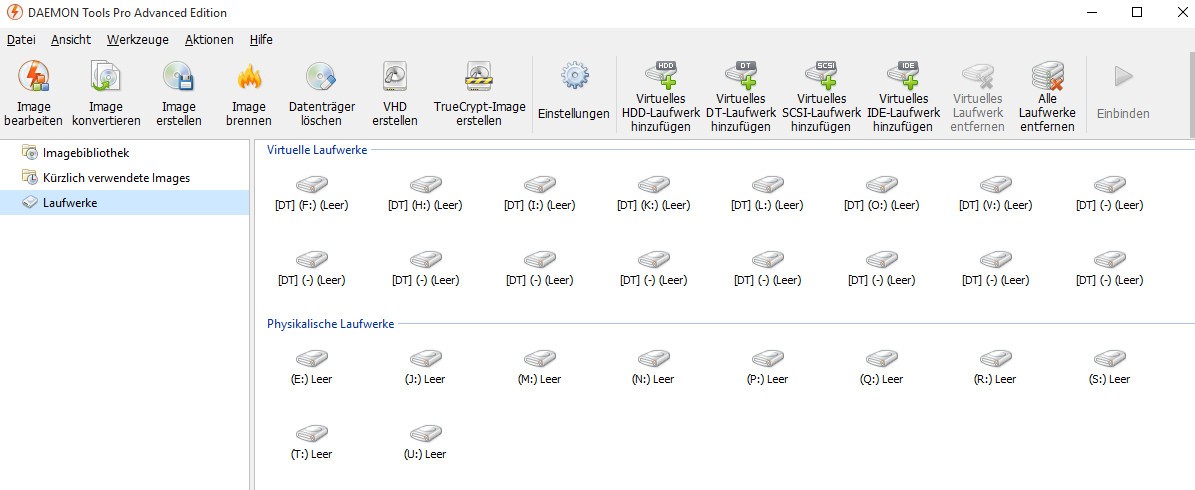
Task: Select Imagebibliothek in the sidebar
Action: point(86,153)
